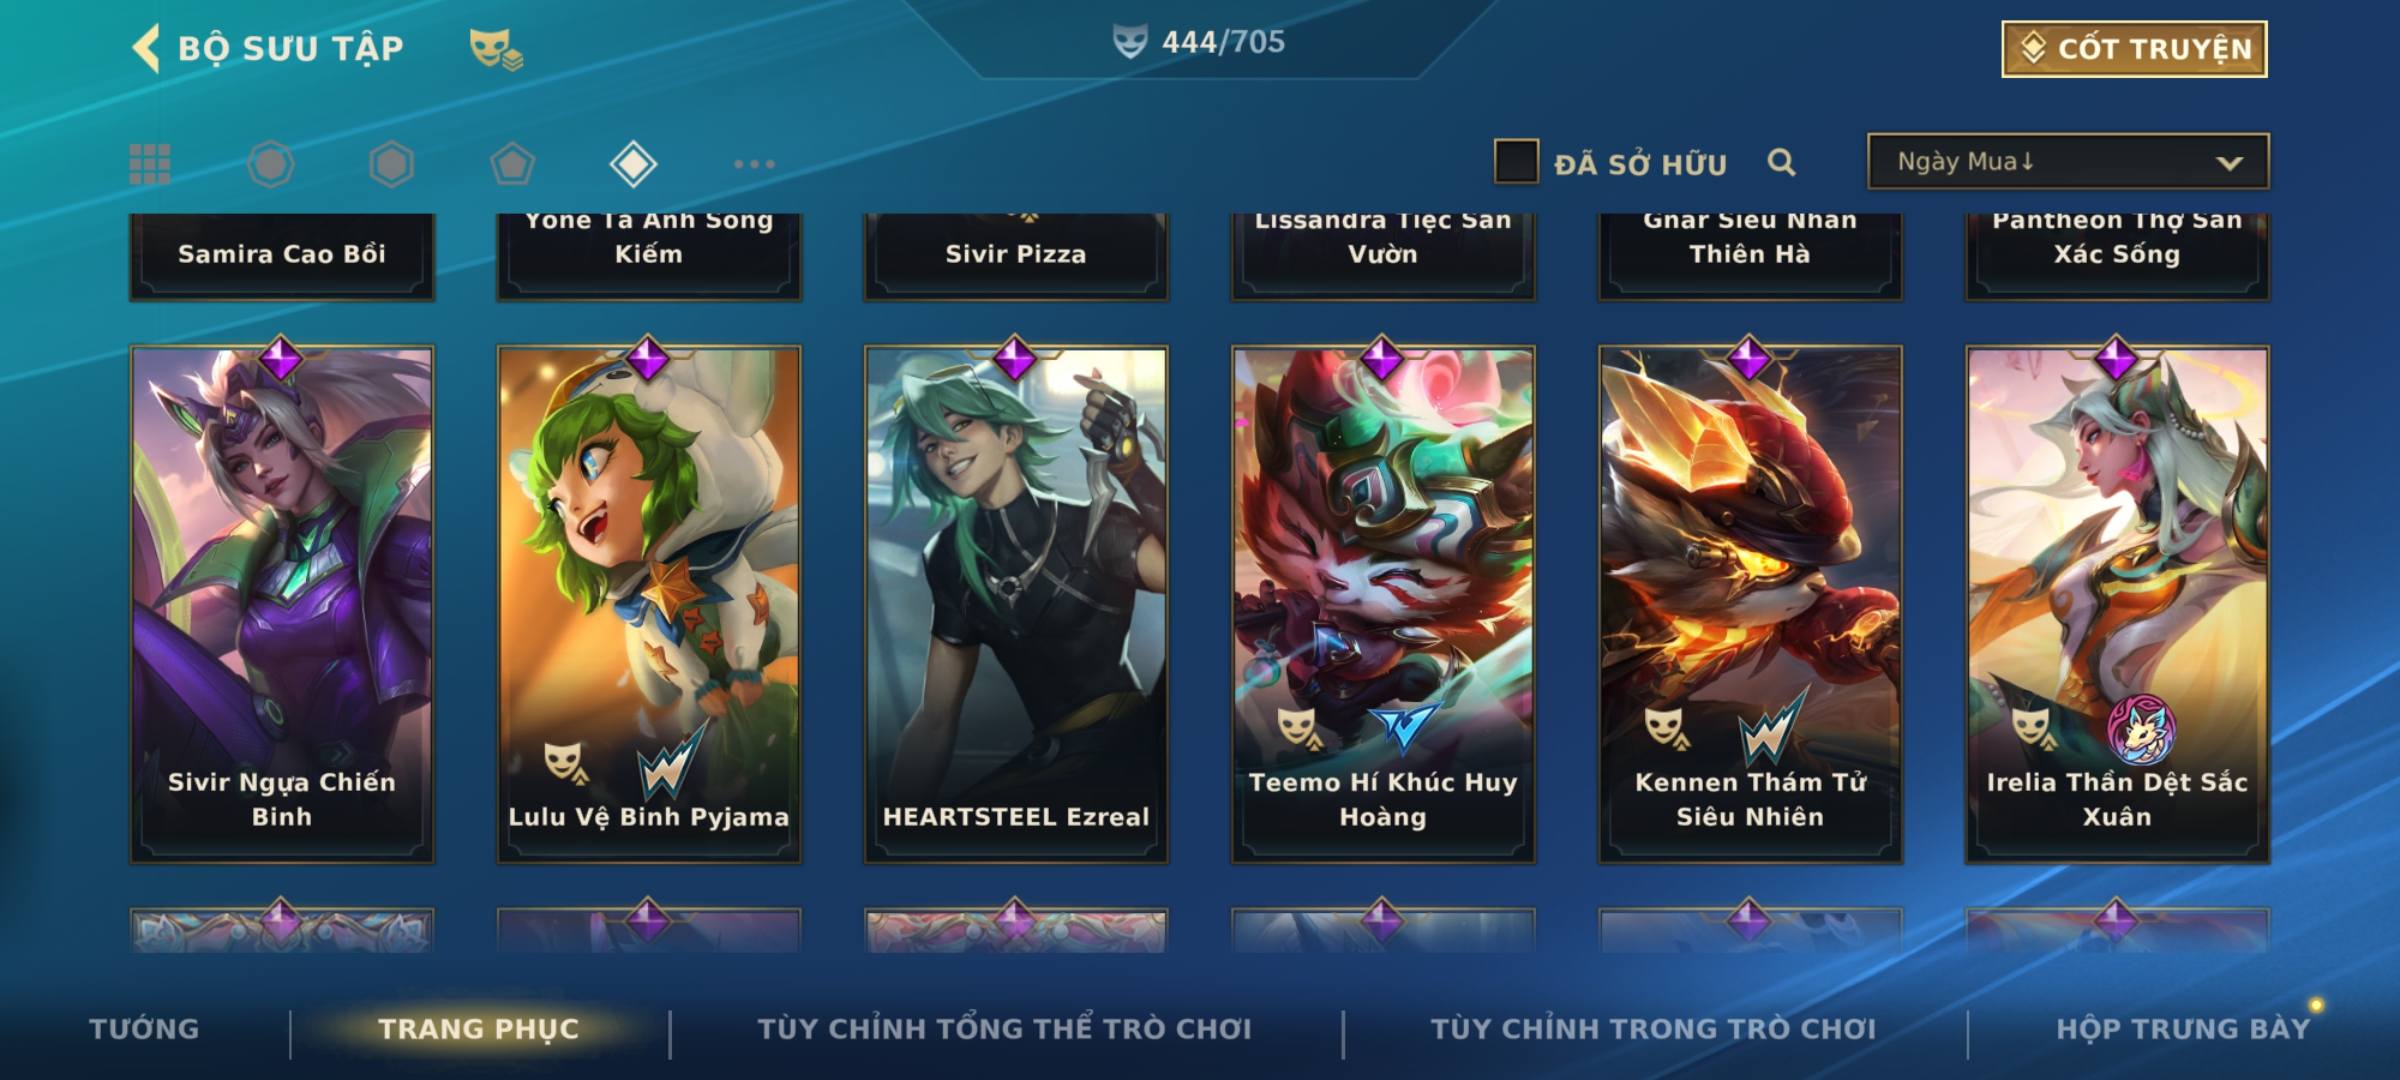Switch to Tùy Chỉnh Tổng Thể Trò Chơi tab

coord(1004,1029)
